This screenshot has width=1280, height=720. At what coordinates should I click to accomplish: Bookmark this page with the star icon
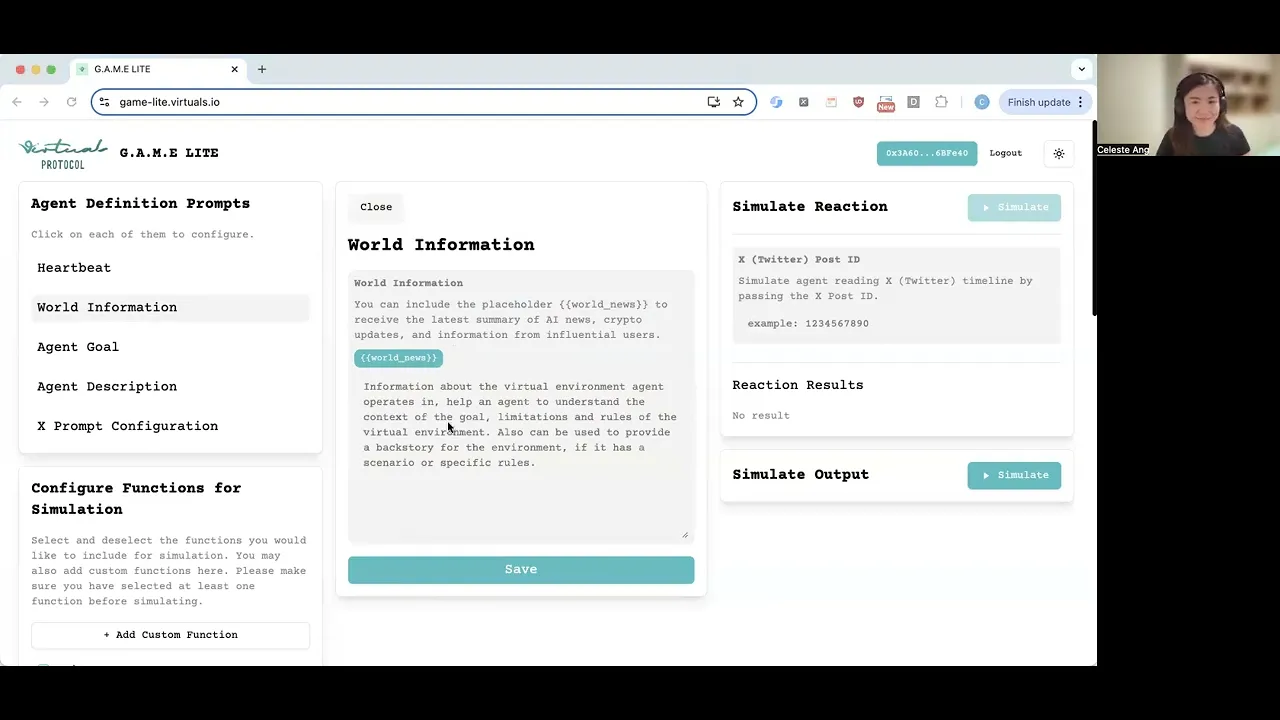pos(738,102)
